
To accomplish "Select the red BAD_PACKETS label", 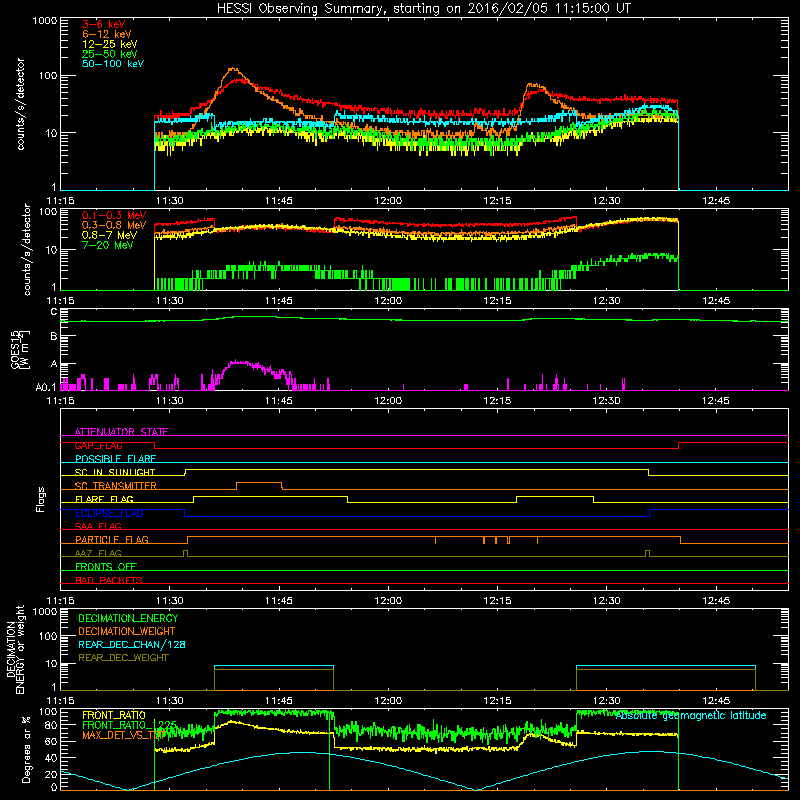I will 109,580.
